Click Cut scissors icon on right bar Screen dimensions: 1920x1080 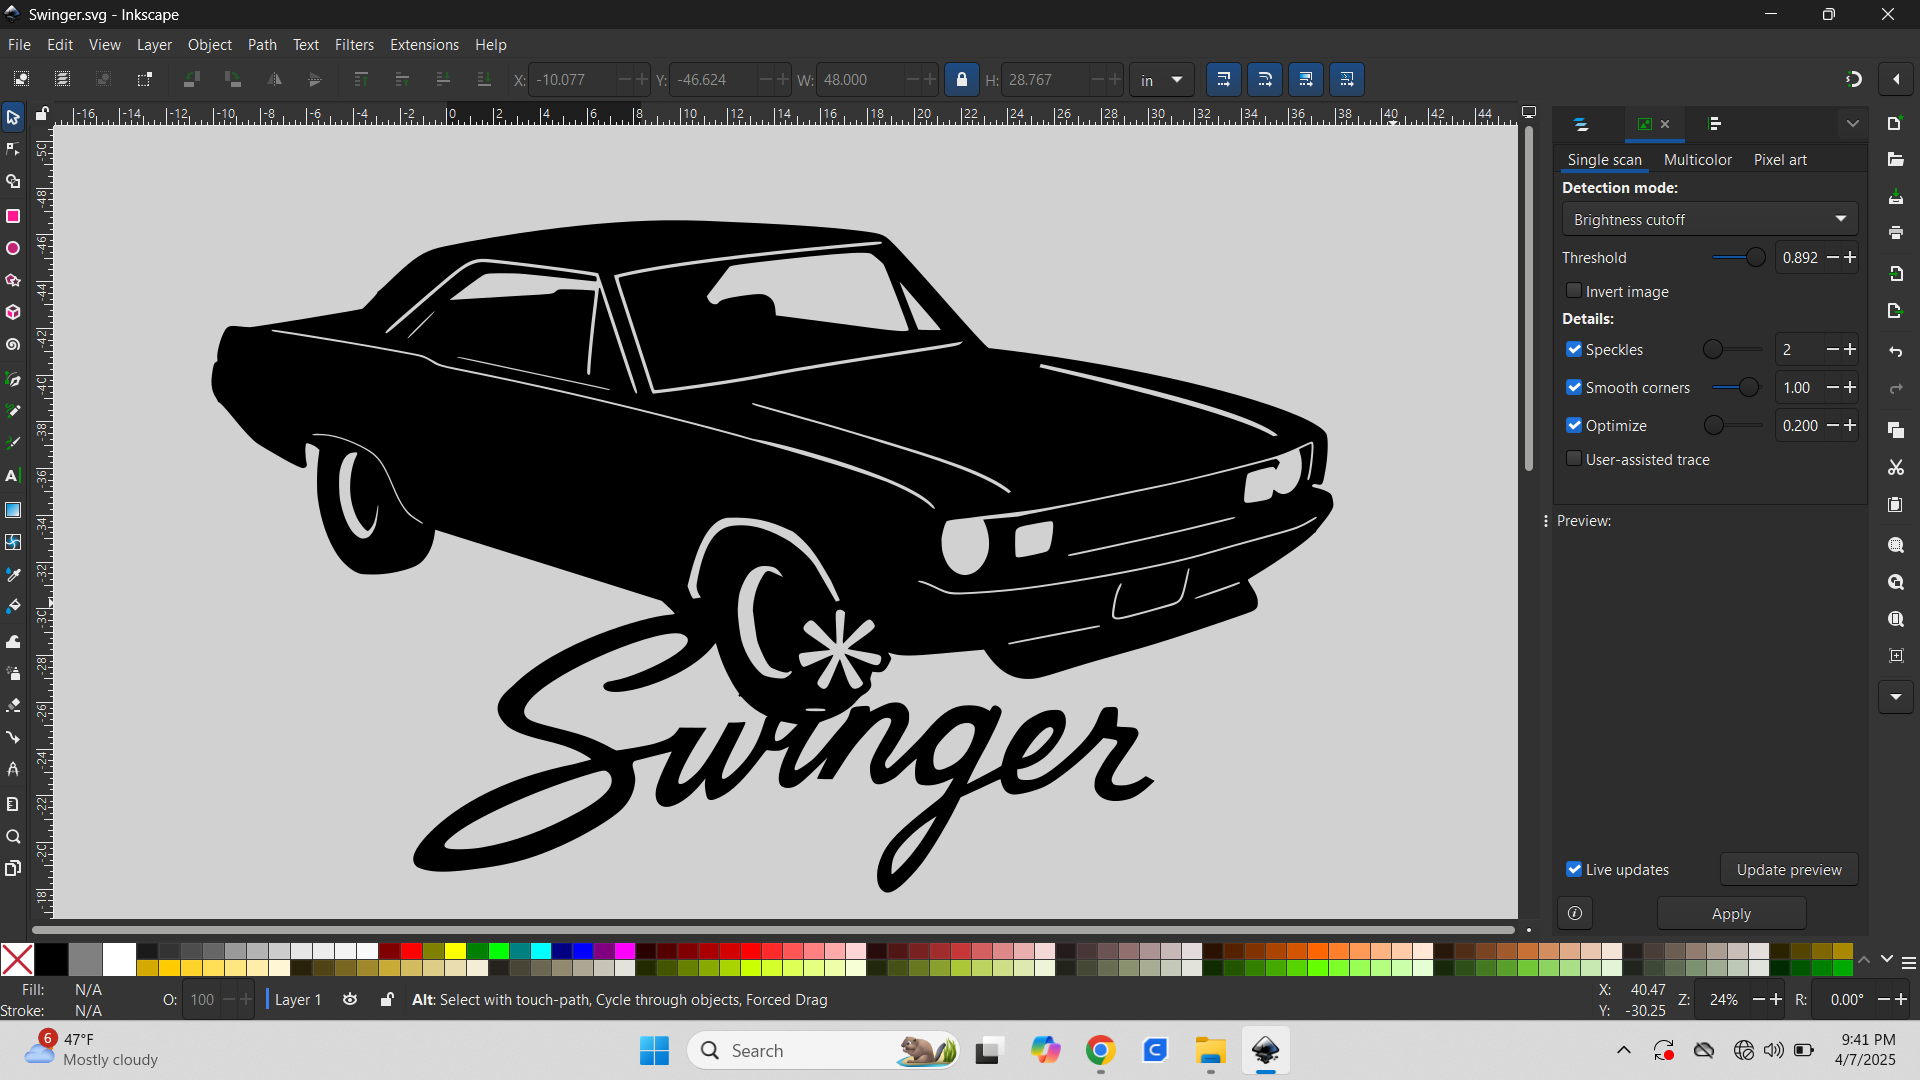(x=1895, y=467)
